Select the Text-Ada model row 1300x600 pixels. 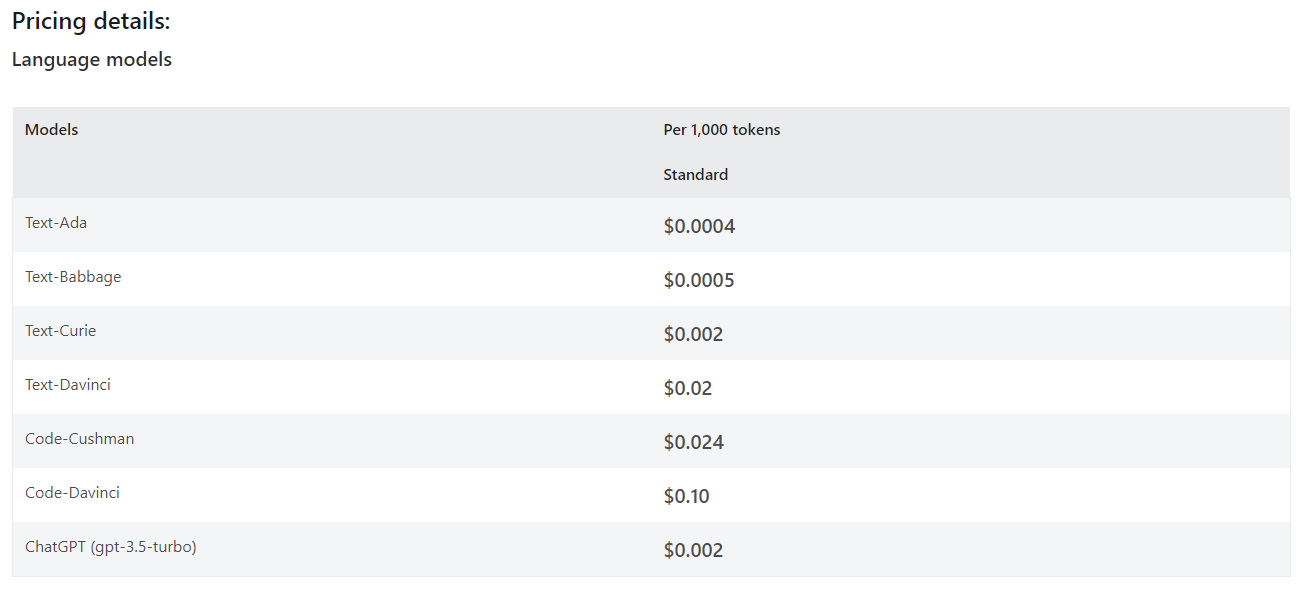click(651, 225)
